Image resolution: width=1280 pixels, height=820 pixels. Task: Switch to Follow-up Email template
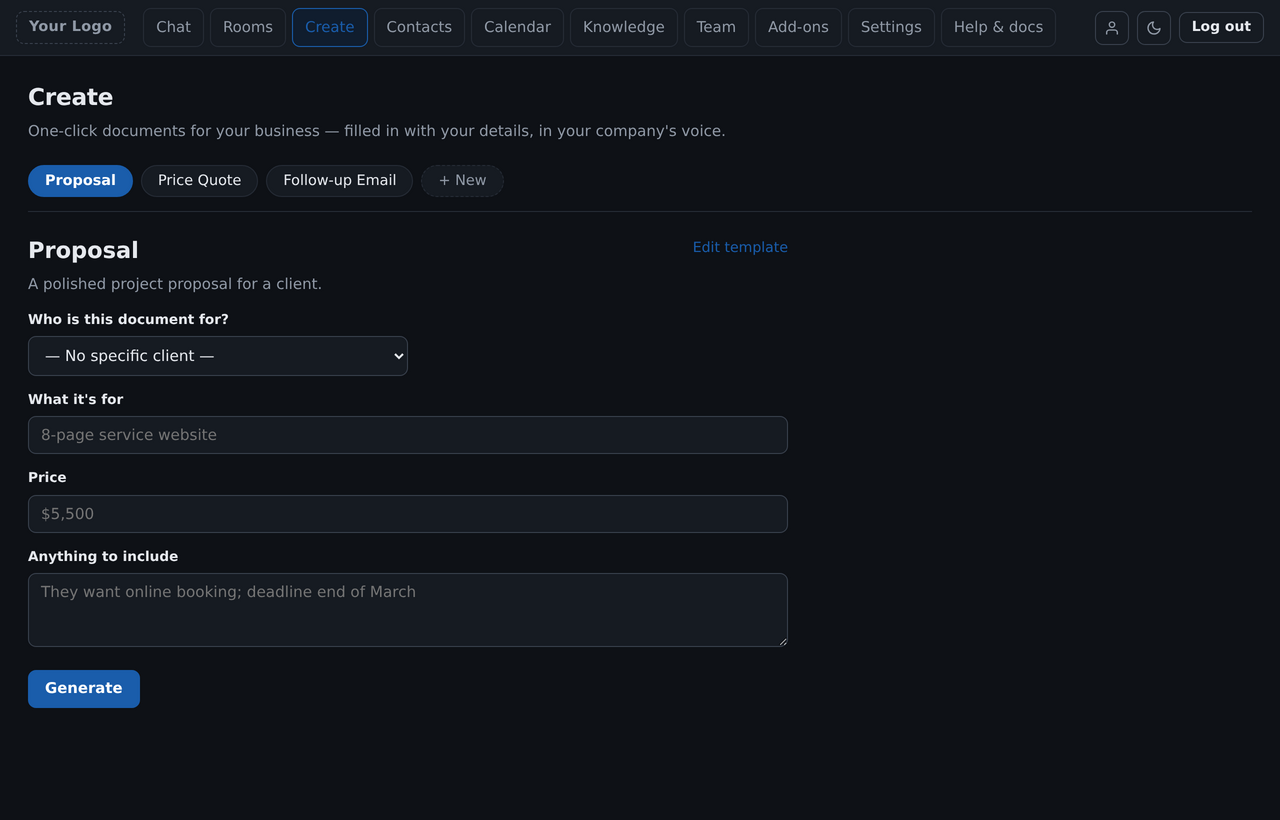click(339, 181)
